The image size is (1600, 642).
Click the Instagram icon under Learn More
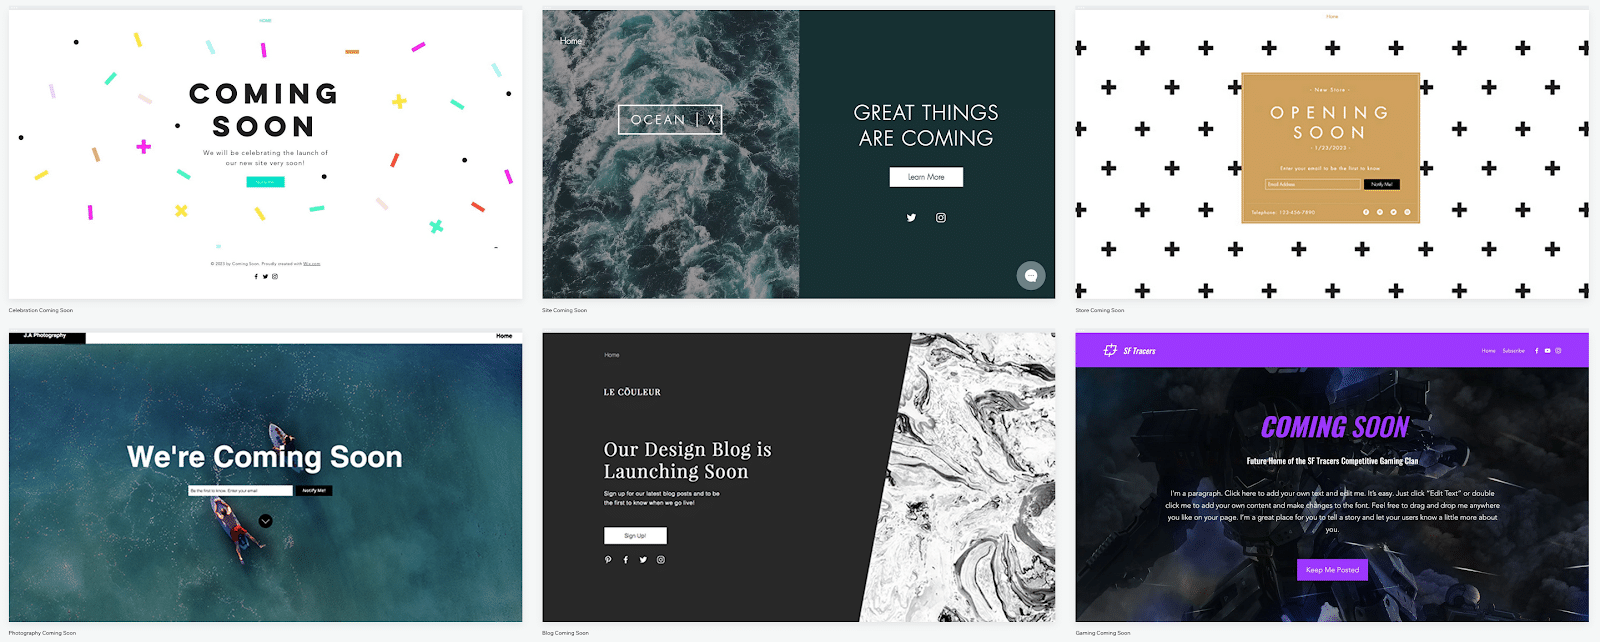[941, 218]
